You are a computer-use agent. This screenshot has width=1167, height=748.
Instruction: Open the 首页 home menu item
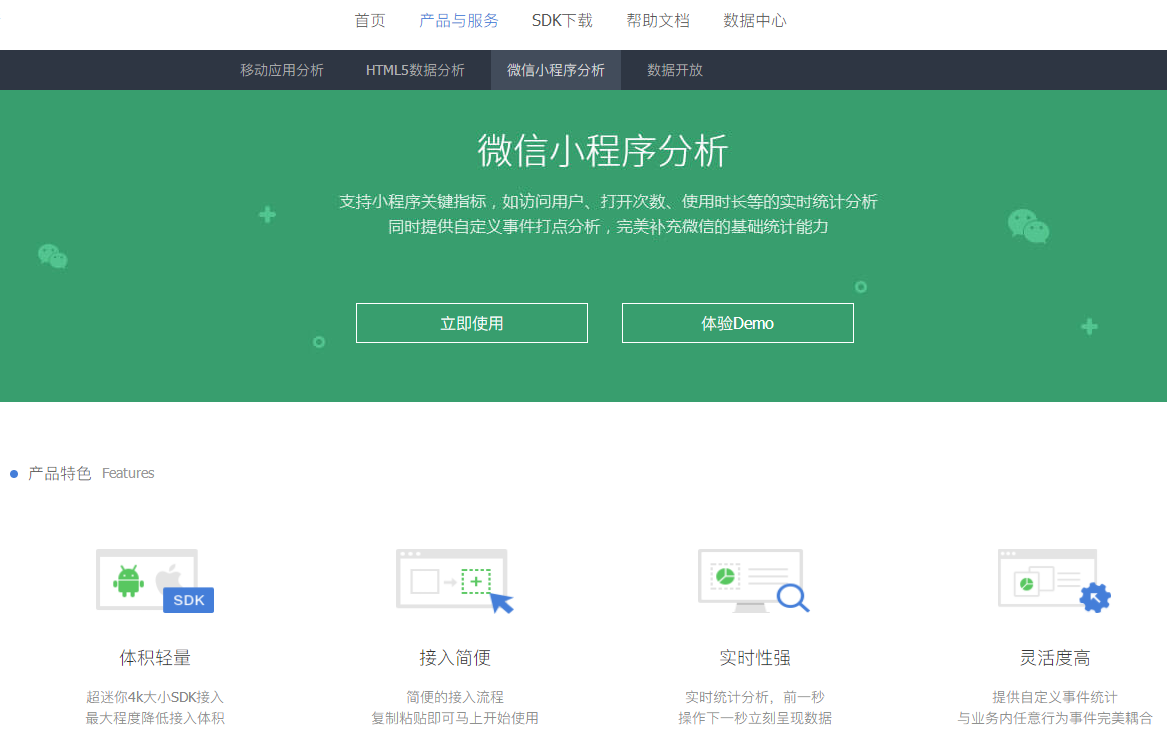tap(370, 21)
